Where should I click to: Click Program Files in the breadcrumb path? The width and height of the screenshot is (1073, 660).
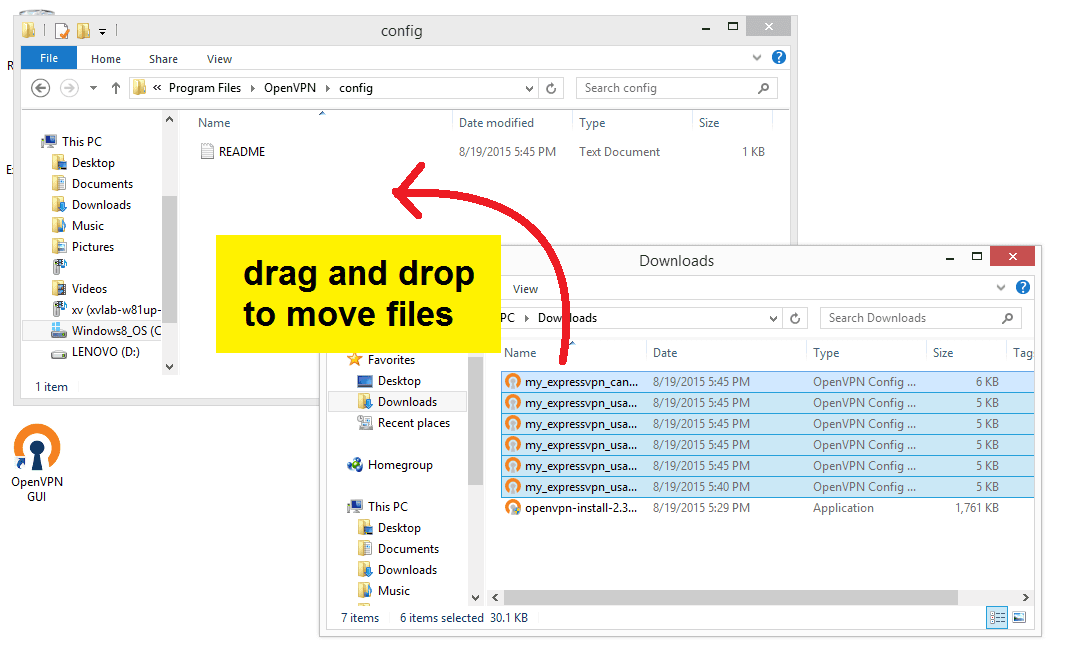pos(205,88)
